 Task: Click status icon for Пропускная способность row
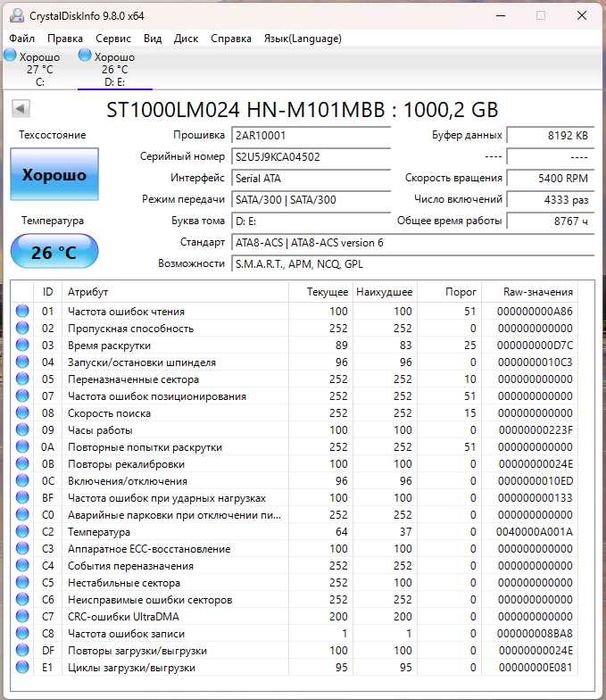22,328
